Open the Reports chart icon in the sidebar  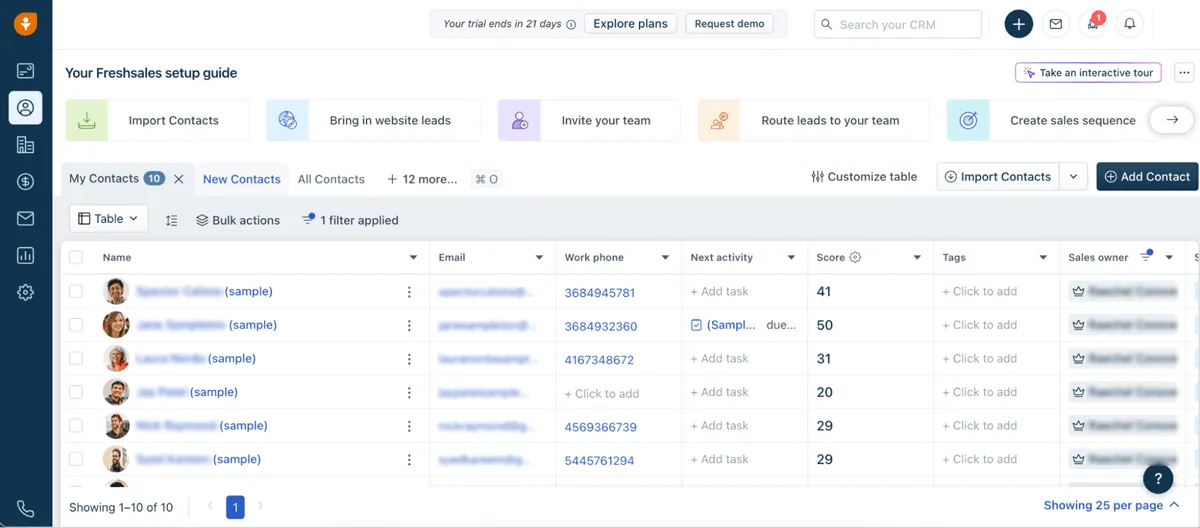point(26,256)
